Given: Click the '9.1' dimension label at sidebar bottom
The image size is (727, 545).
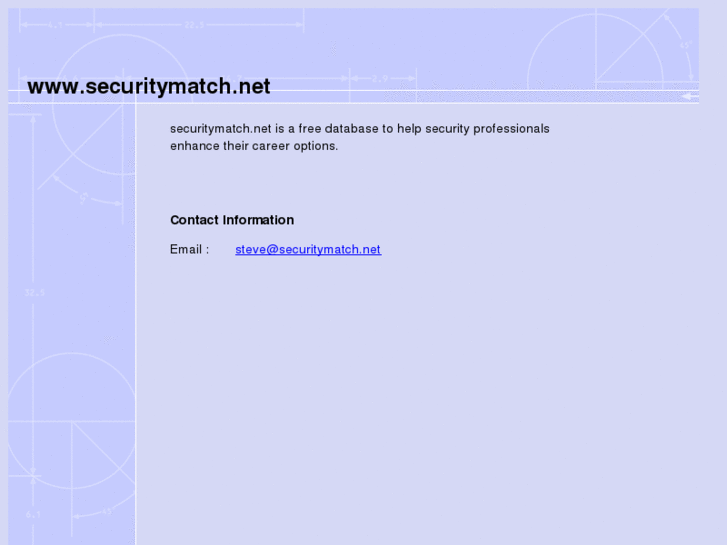Looking at the screenshot, I should point(33,514).
